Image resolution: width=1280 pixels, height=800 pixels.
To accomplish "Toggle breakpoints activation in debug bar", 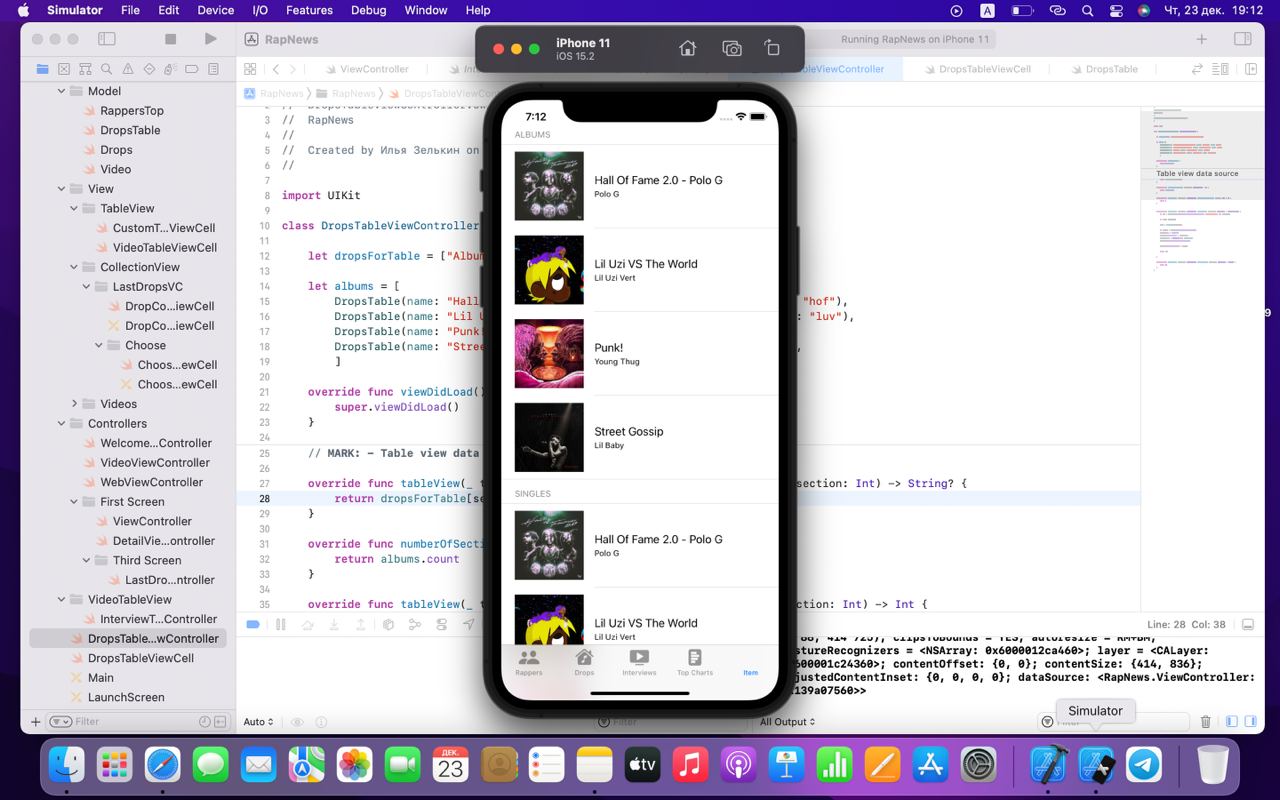I will tap(253, 624).
